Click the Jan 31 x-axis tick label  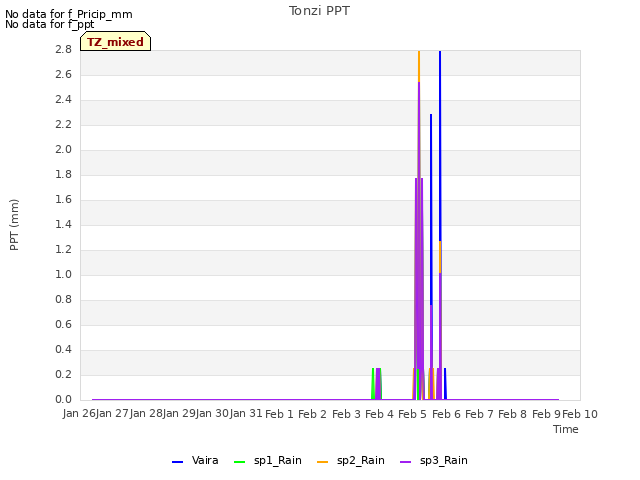[x=246, y=413]
